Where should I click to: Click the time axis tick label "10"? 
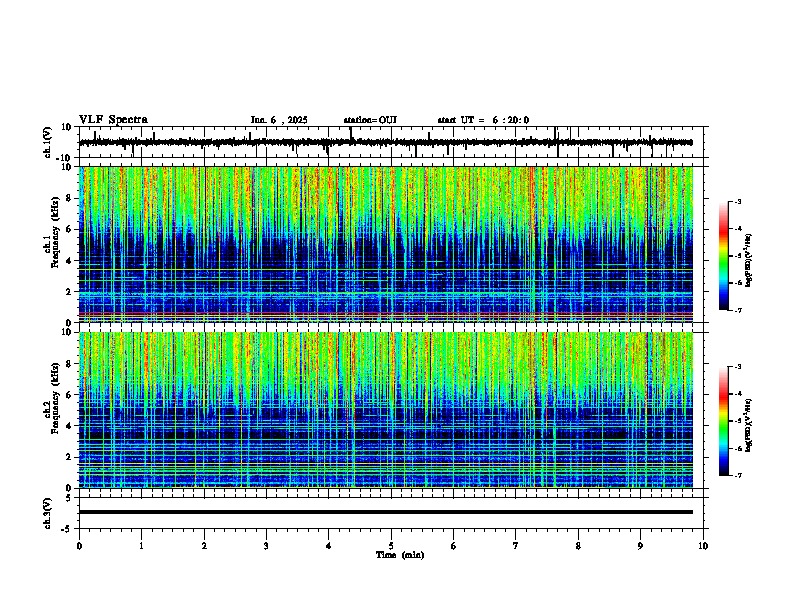tap(703, 546)
